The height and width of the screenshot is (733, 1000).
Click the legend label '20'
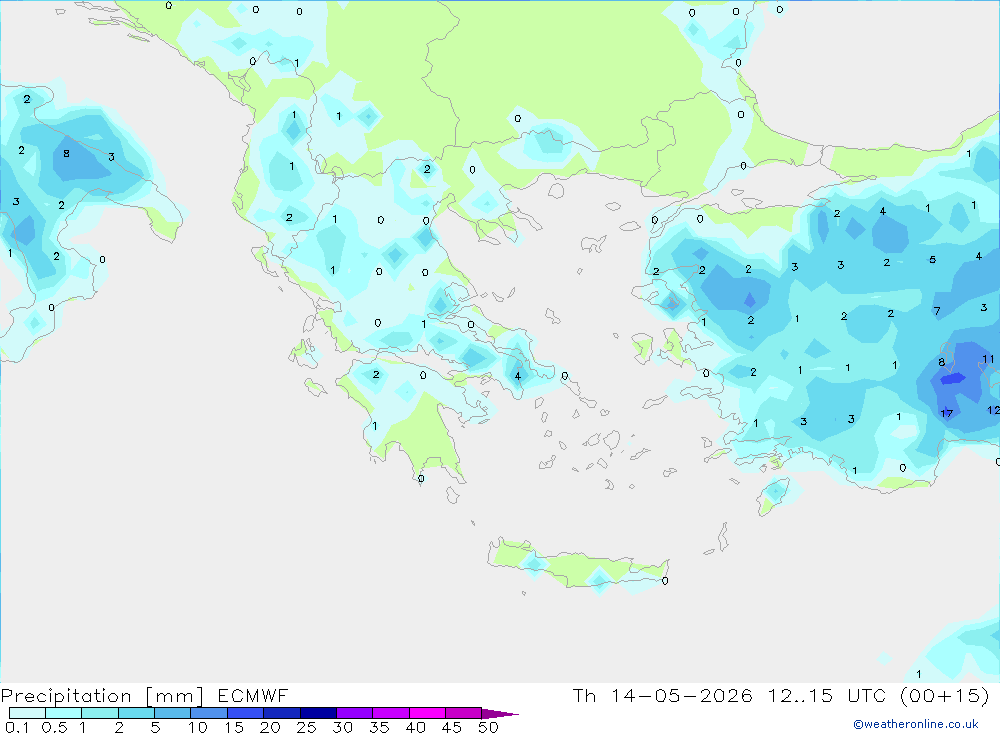coord(270,727)
